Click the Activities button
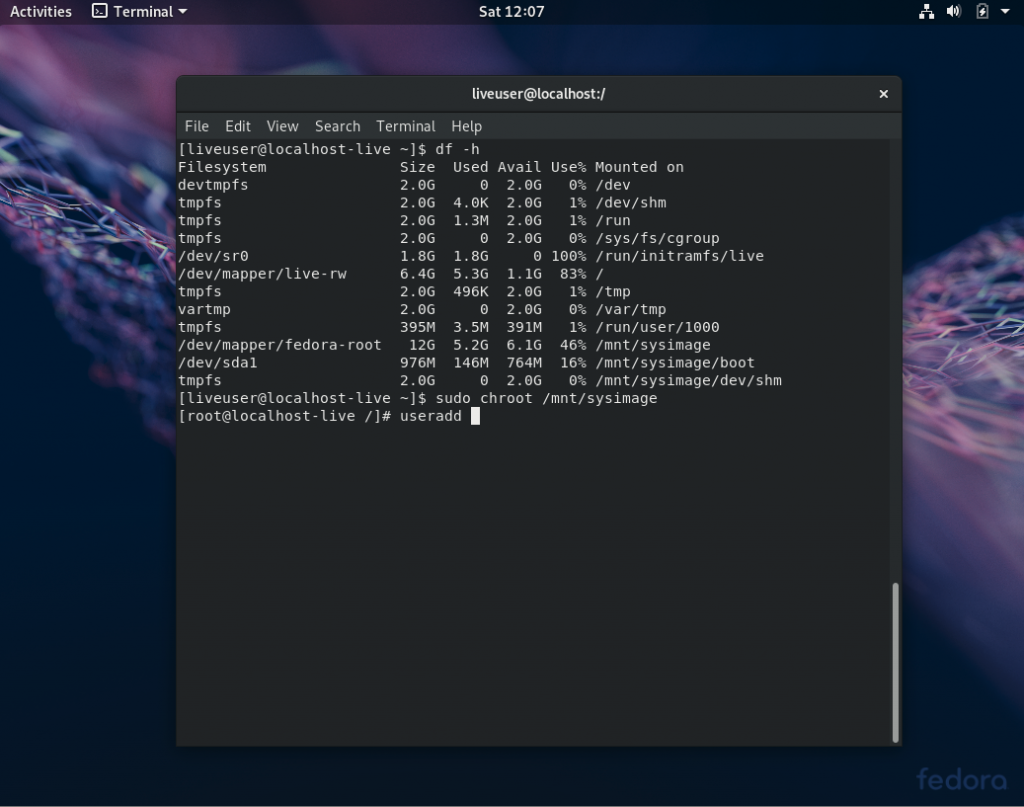This screenshot has width=1024, height=807. click(x=40, y=11)
